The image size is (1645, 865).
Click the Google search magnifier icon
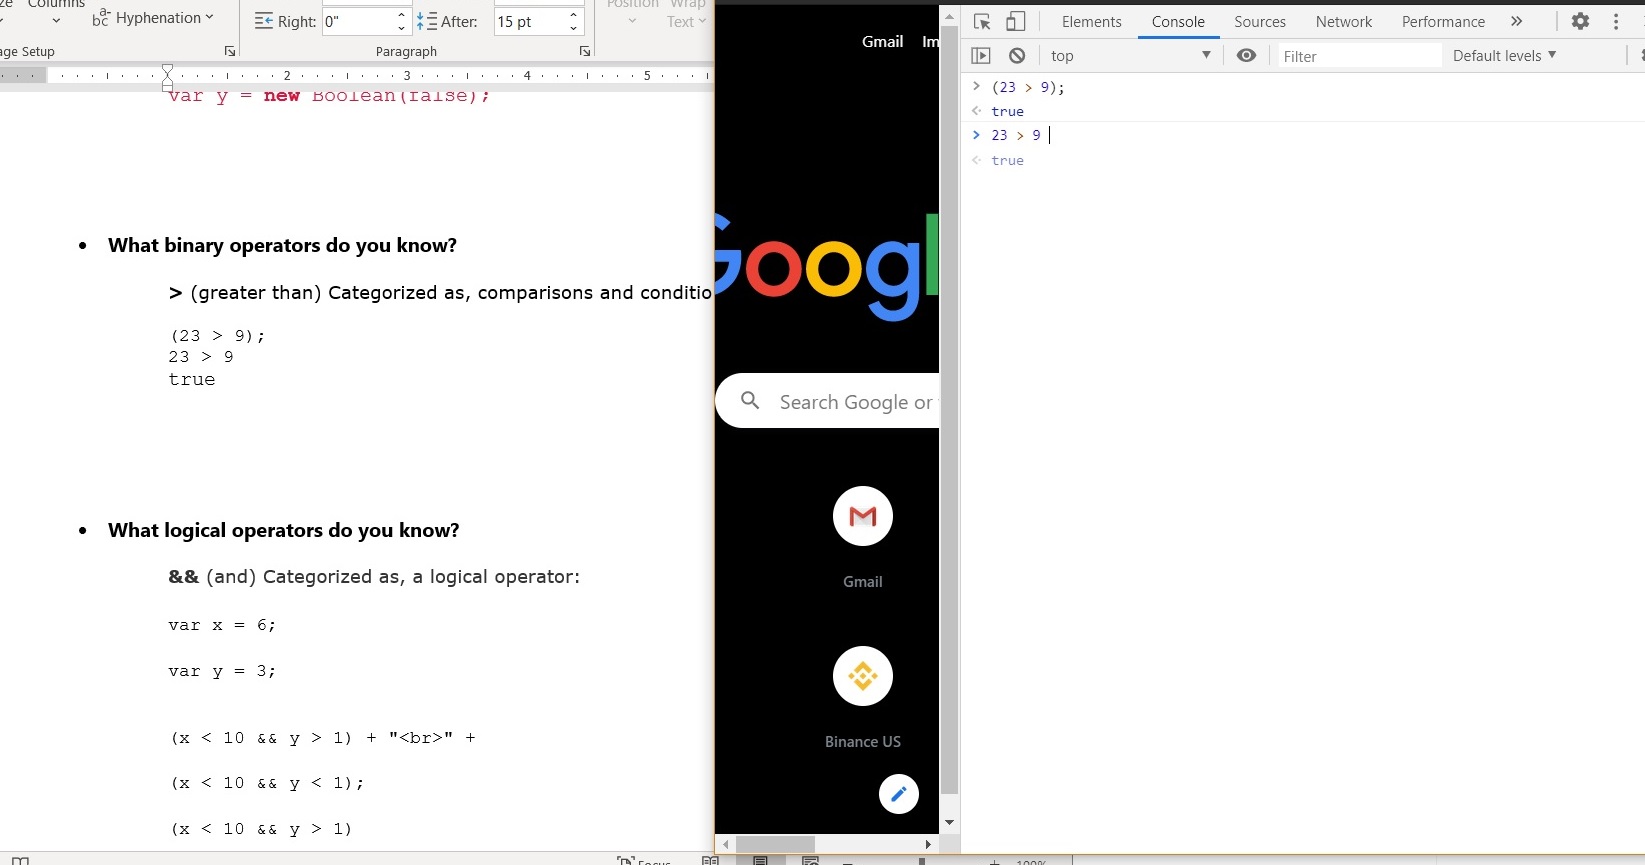[x=750, y=401]
